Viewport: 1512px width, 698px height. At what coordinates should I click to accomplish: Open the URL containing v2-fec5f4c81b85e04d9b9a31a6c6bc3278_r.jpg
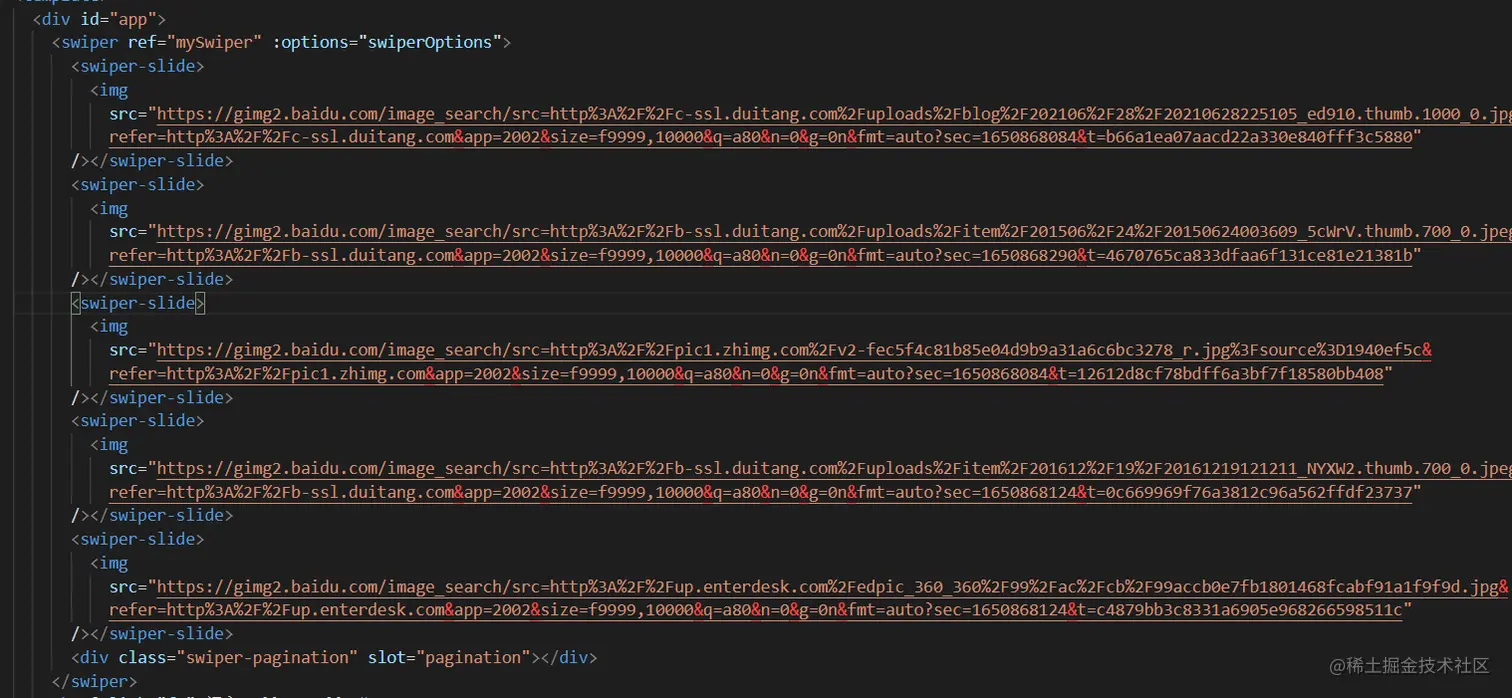[x=794, y=350]
